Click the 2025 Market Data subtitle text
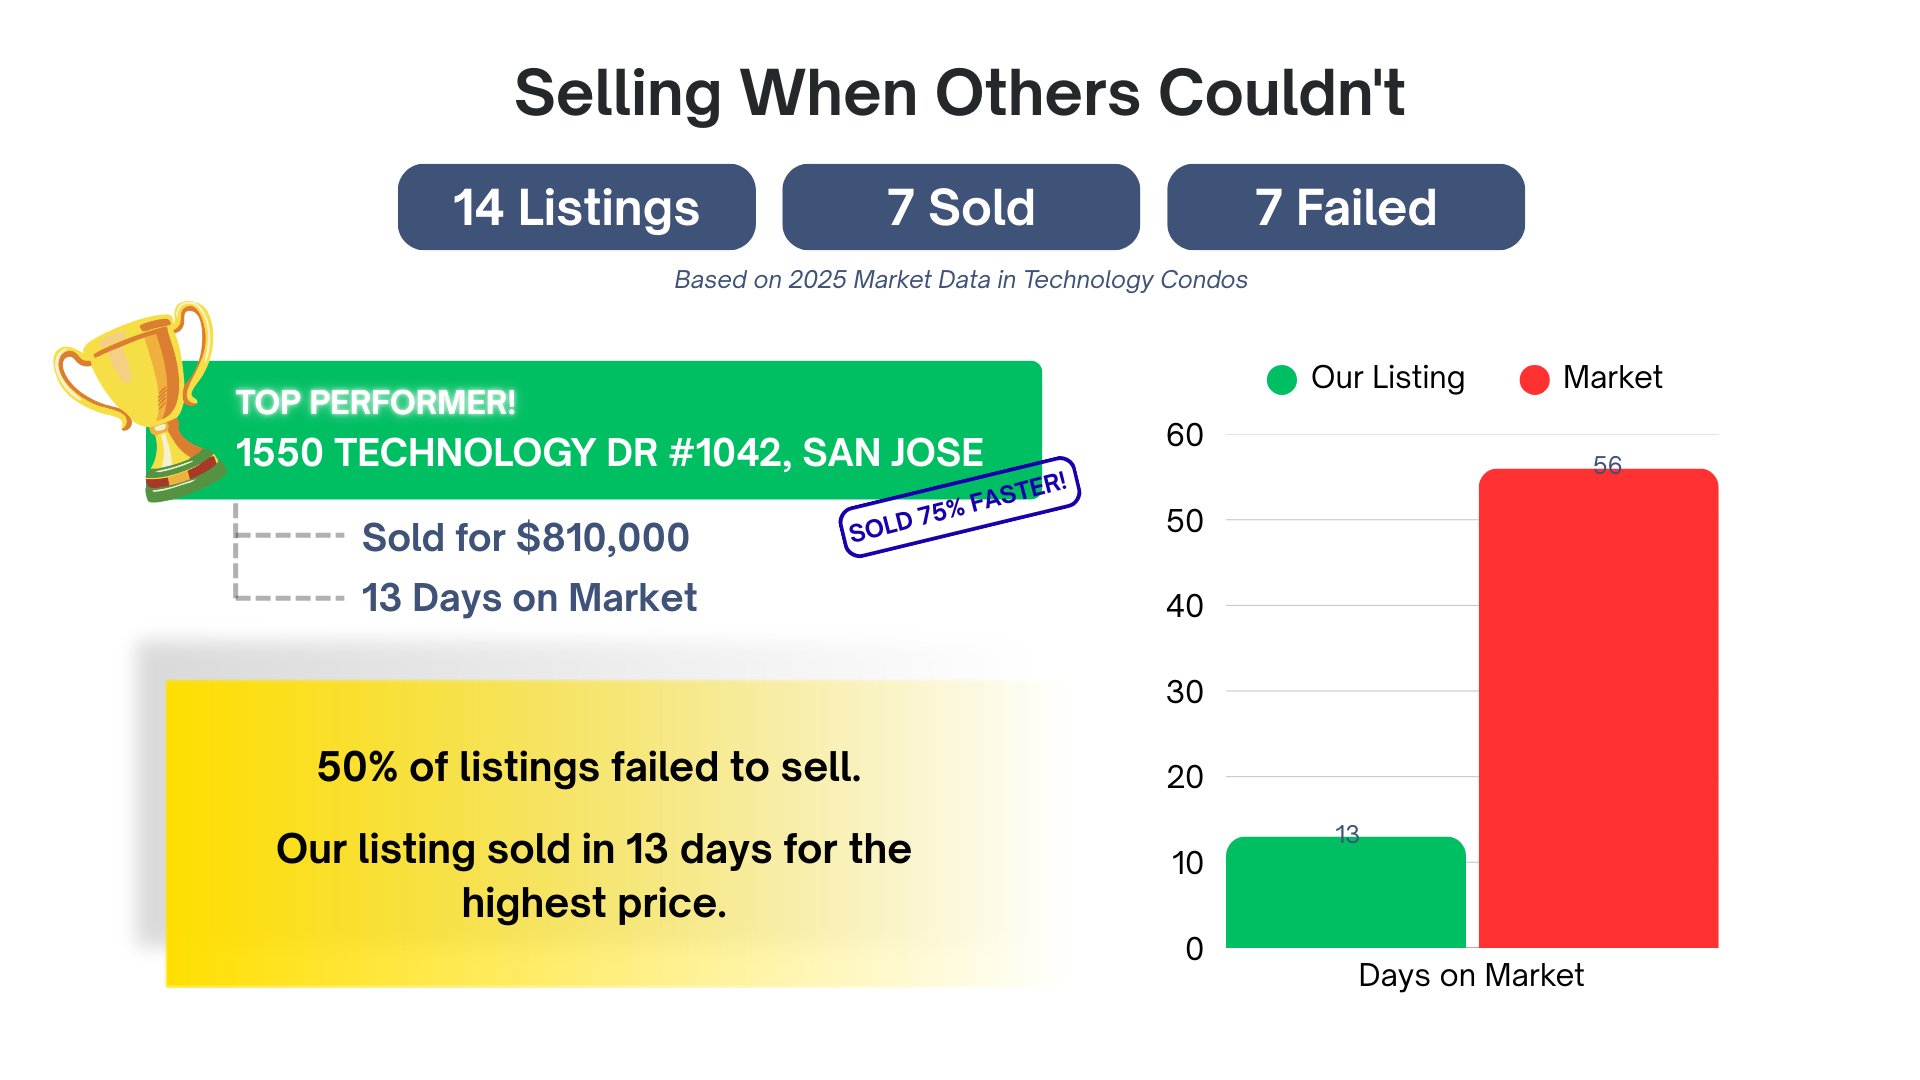The image size is (1920, 1080). tap(960, 280)
